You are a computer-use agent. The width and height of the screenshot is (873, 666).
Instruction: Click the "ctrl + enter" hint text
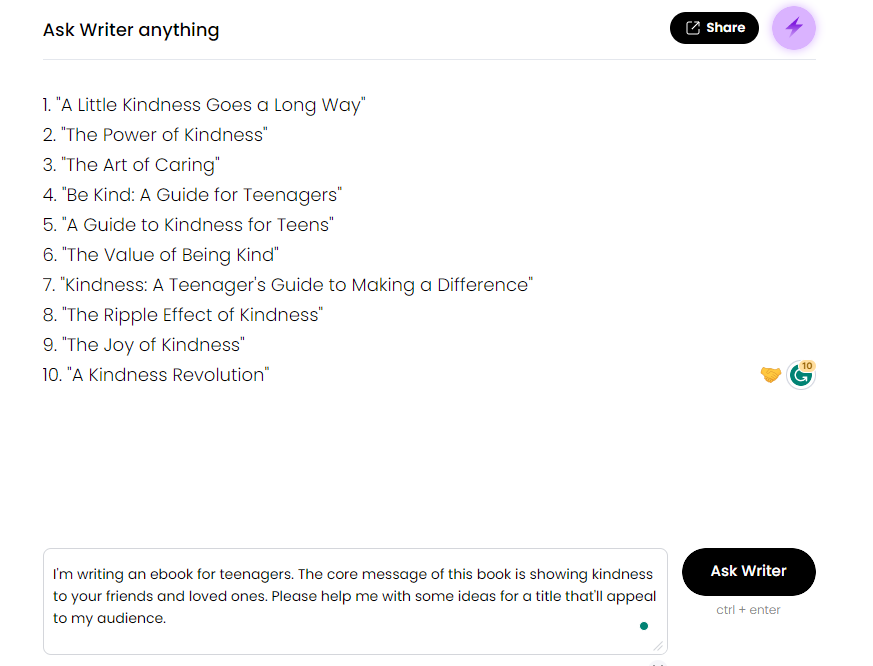[x=748, y=610]
